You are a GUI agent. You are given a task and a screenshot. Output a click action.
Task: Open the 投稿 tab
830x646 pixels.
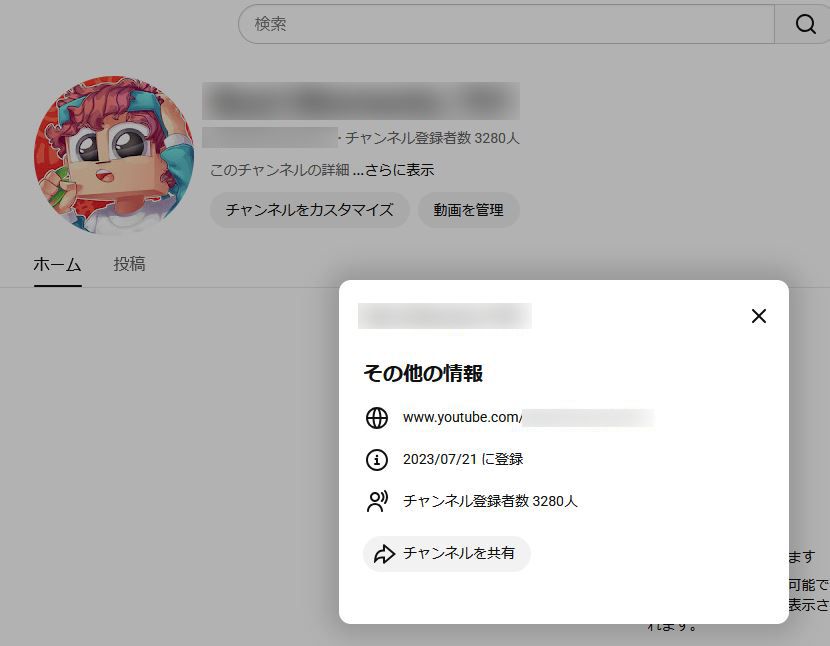click(129, 264)
